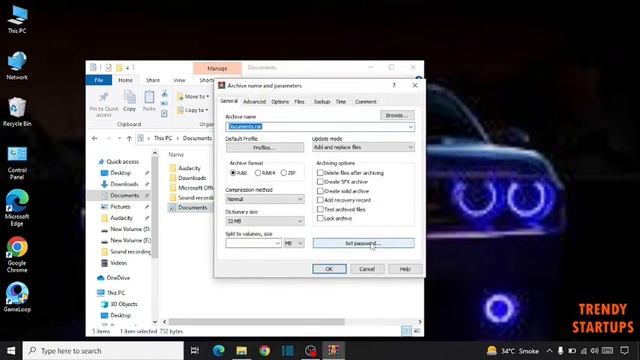Open the Network desktop icon
Viewport: 640px width, 360px height.
[x=17, y=66]
